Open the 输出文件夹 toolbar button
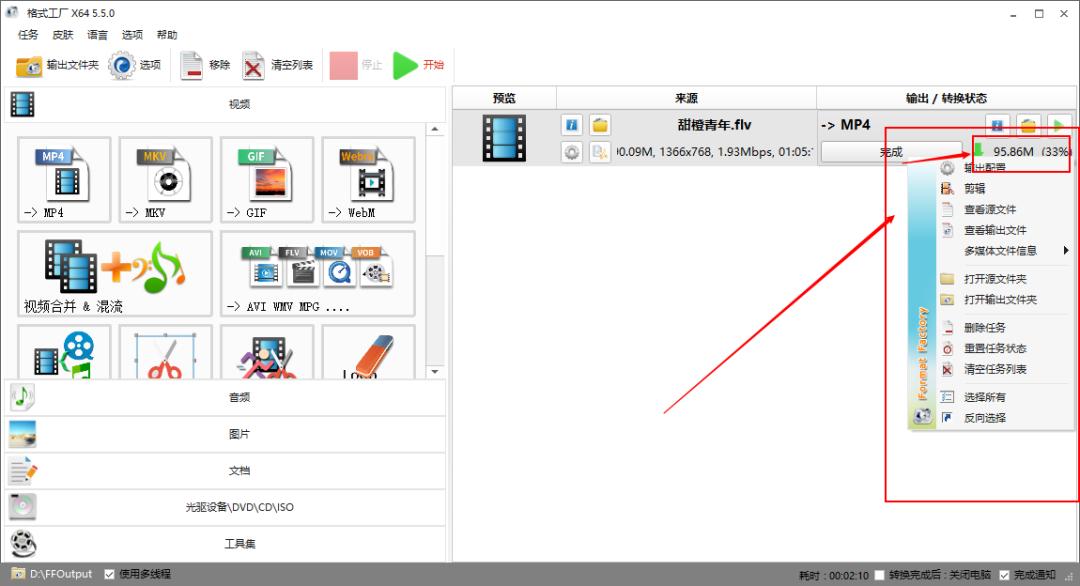1080x586 pixels. point(57,65)
